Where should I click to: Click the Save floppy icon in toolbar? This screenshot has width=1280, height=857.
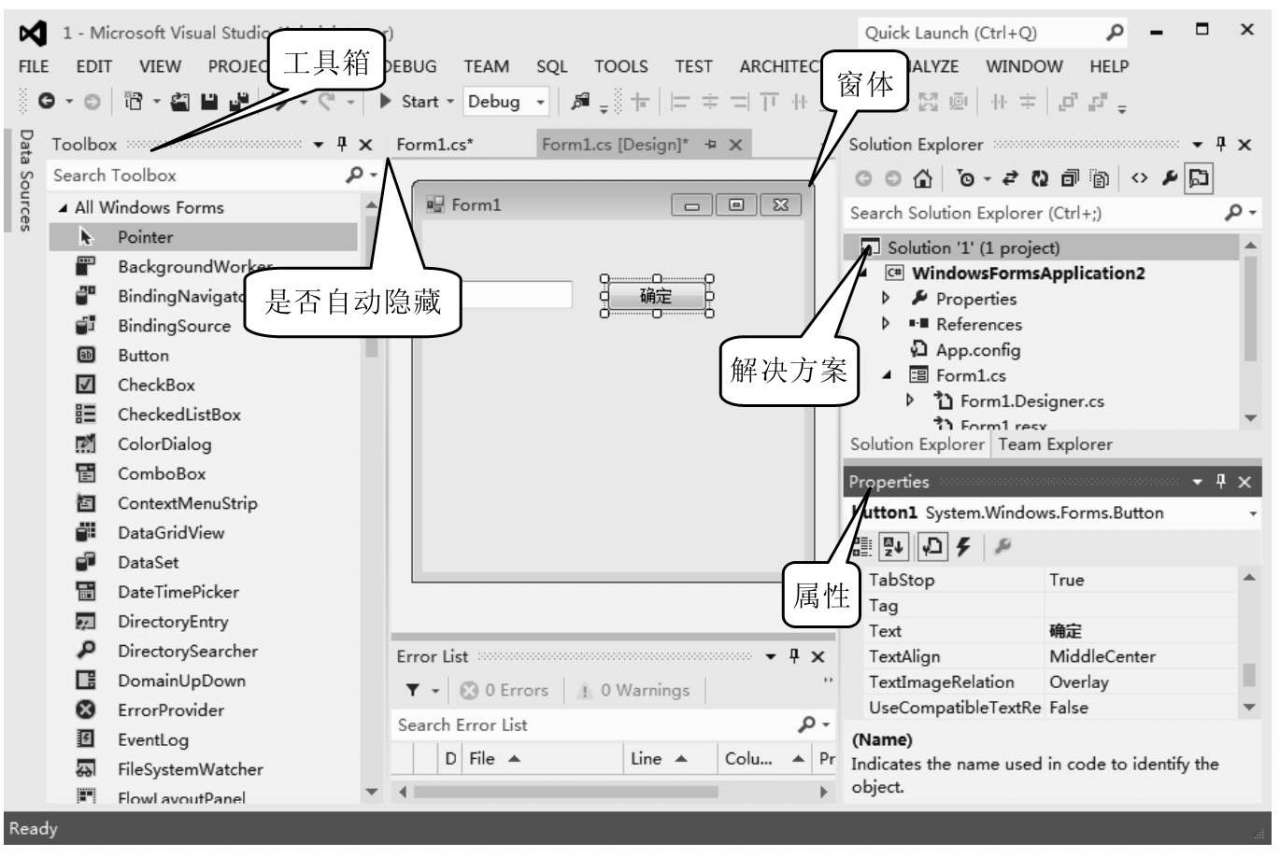pos(211,101)
